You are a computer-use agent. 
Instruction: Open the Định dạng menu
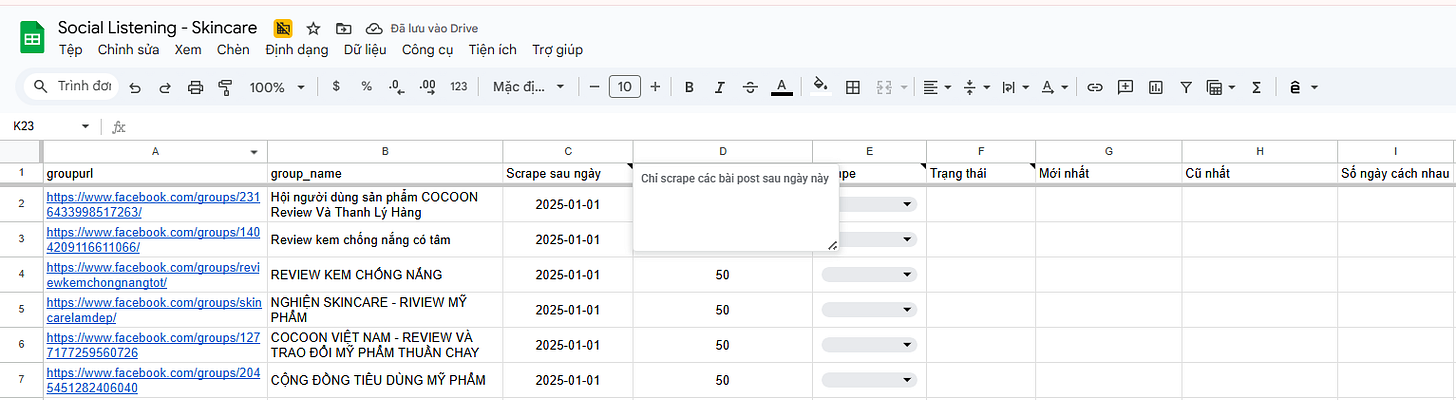(x=297, y=50)
